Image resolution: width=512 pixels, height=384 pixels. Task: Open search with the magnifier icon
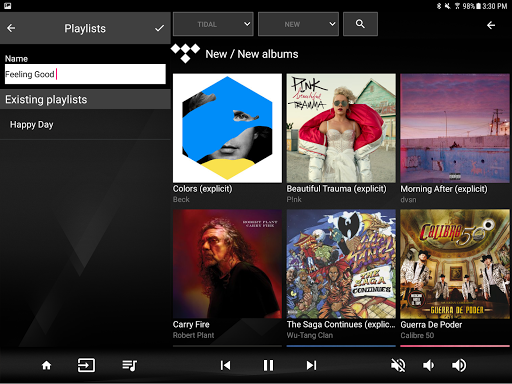tap(360, 24)
